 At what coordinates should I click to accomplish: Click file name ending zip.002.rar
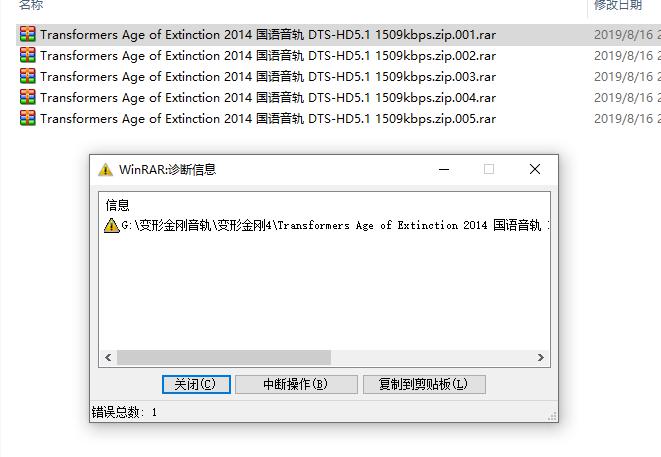(x=268, y=56)
